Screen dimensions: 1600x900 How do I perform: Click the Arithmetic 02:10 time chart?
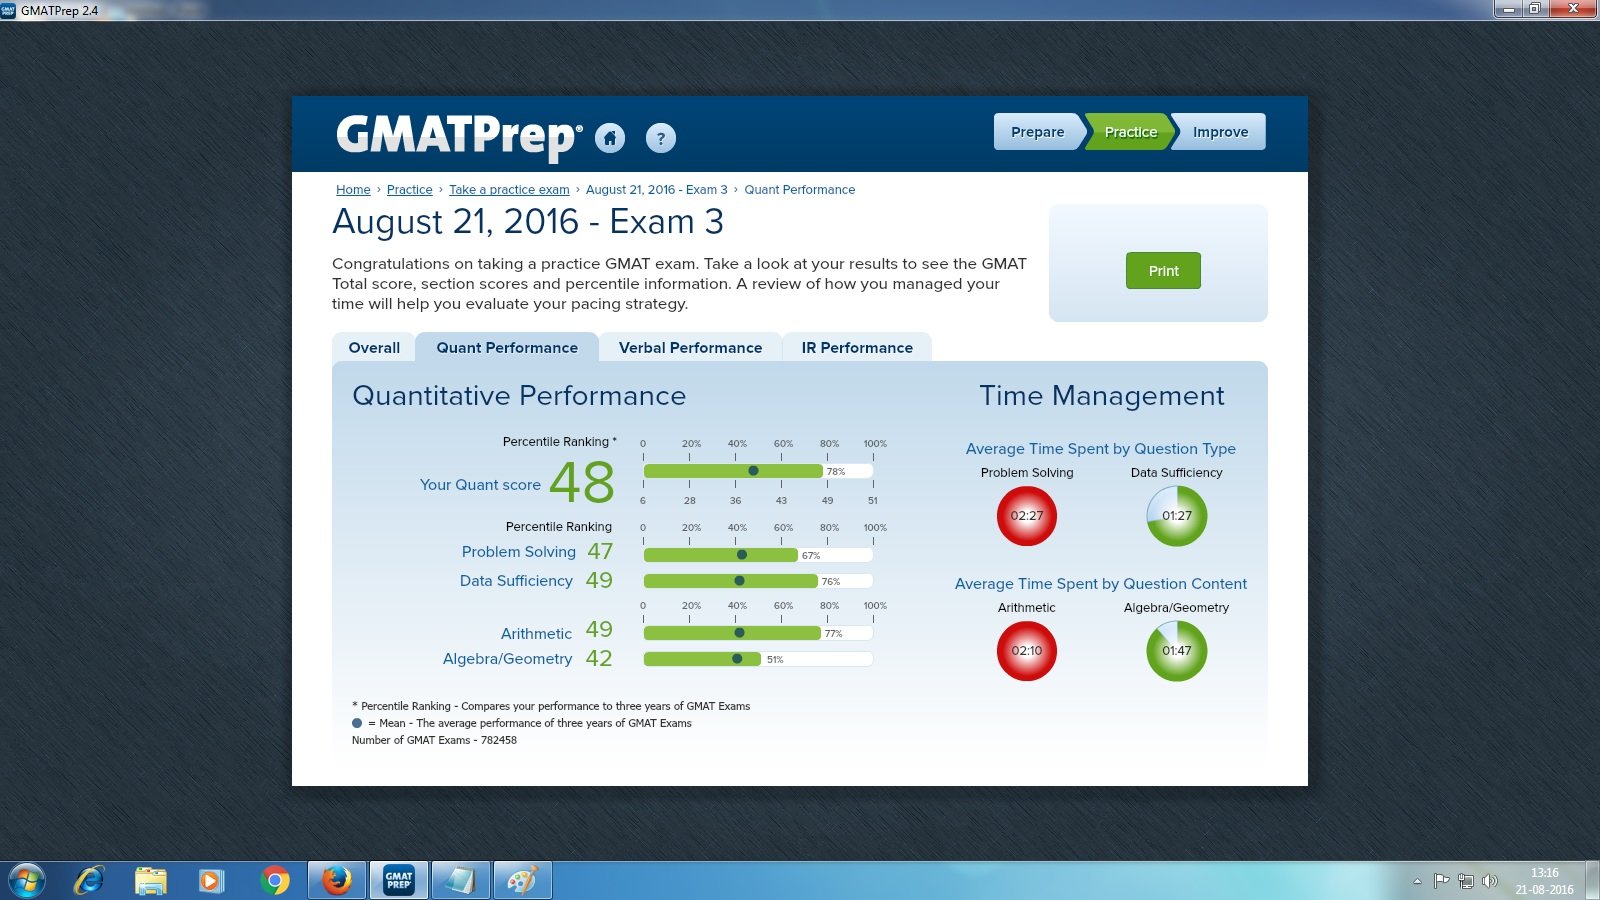(x=1027, y=650)
